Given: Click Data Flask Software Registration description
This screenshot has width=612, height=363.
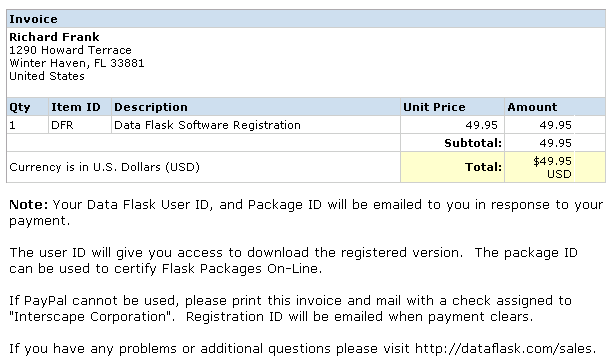Looking at the screenshot, I should pos(207,125).
